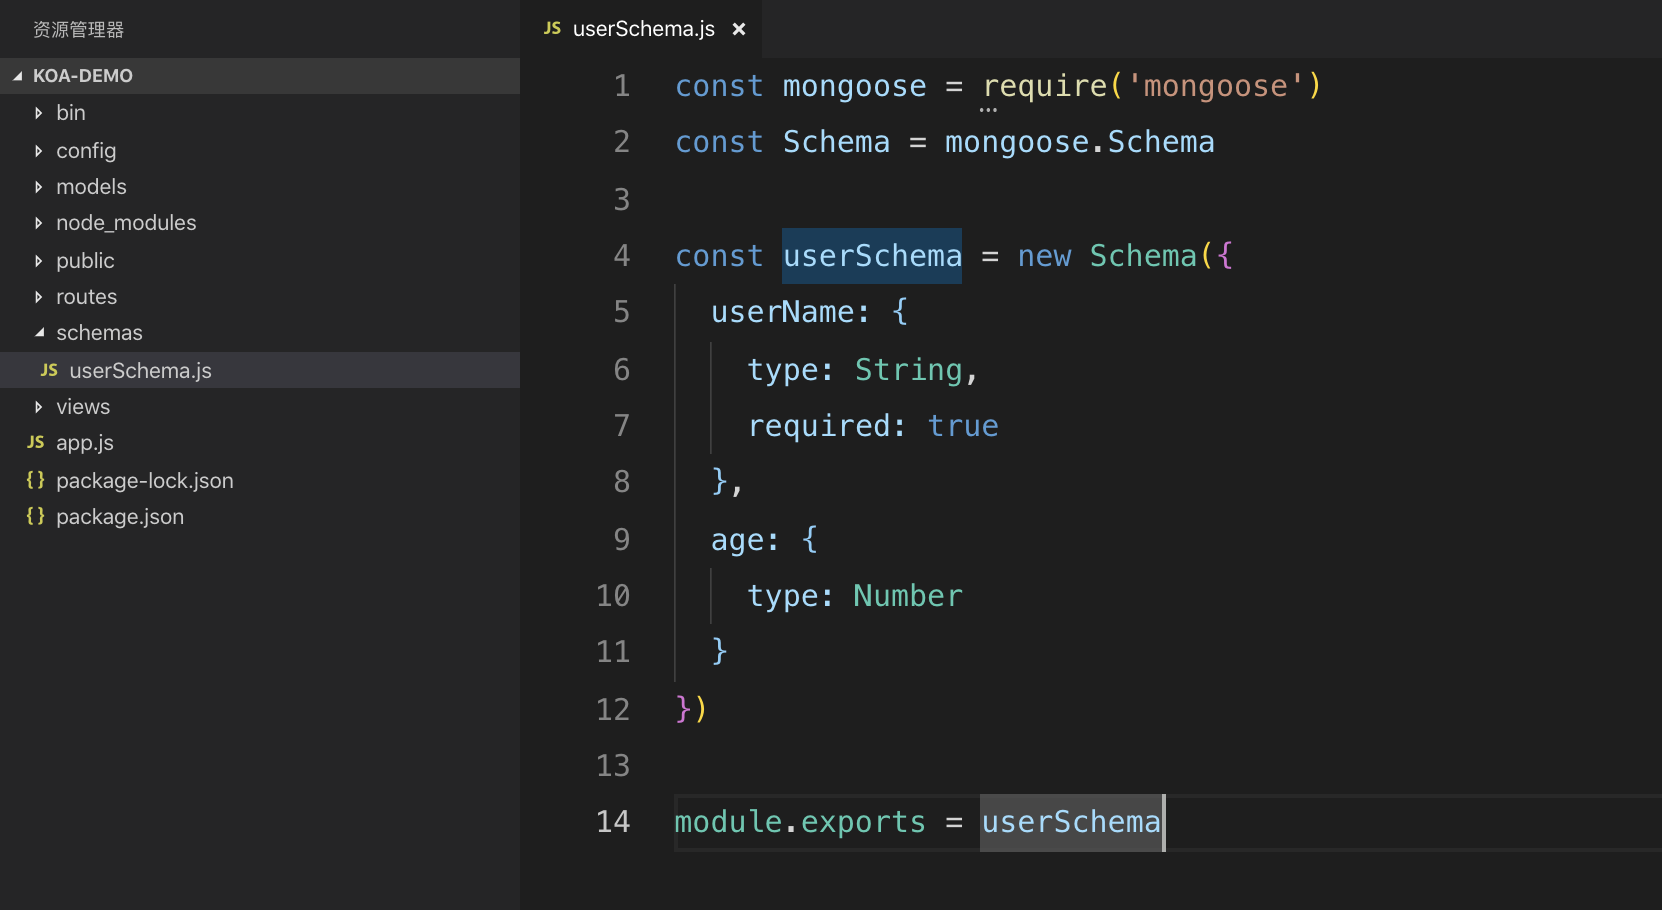The width and height of the screenshot is (1662, 910).
Task: Collapse the KOA-DEMO project root arrow
Action: [18, 76]
